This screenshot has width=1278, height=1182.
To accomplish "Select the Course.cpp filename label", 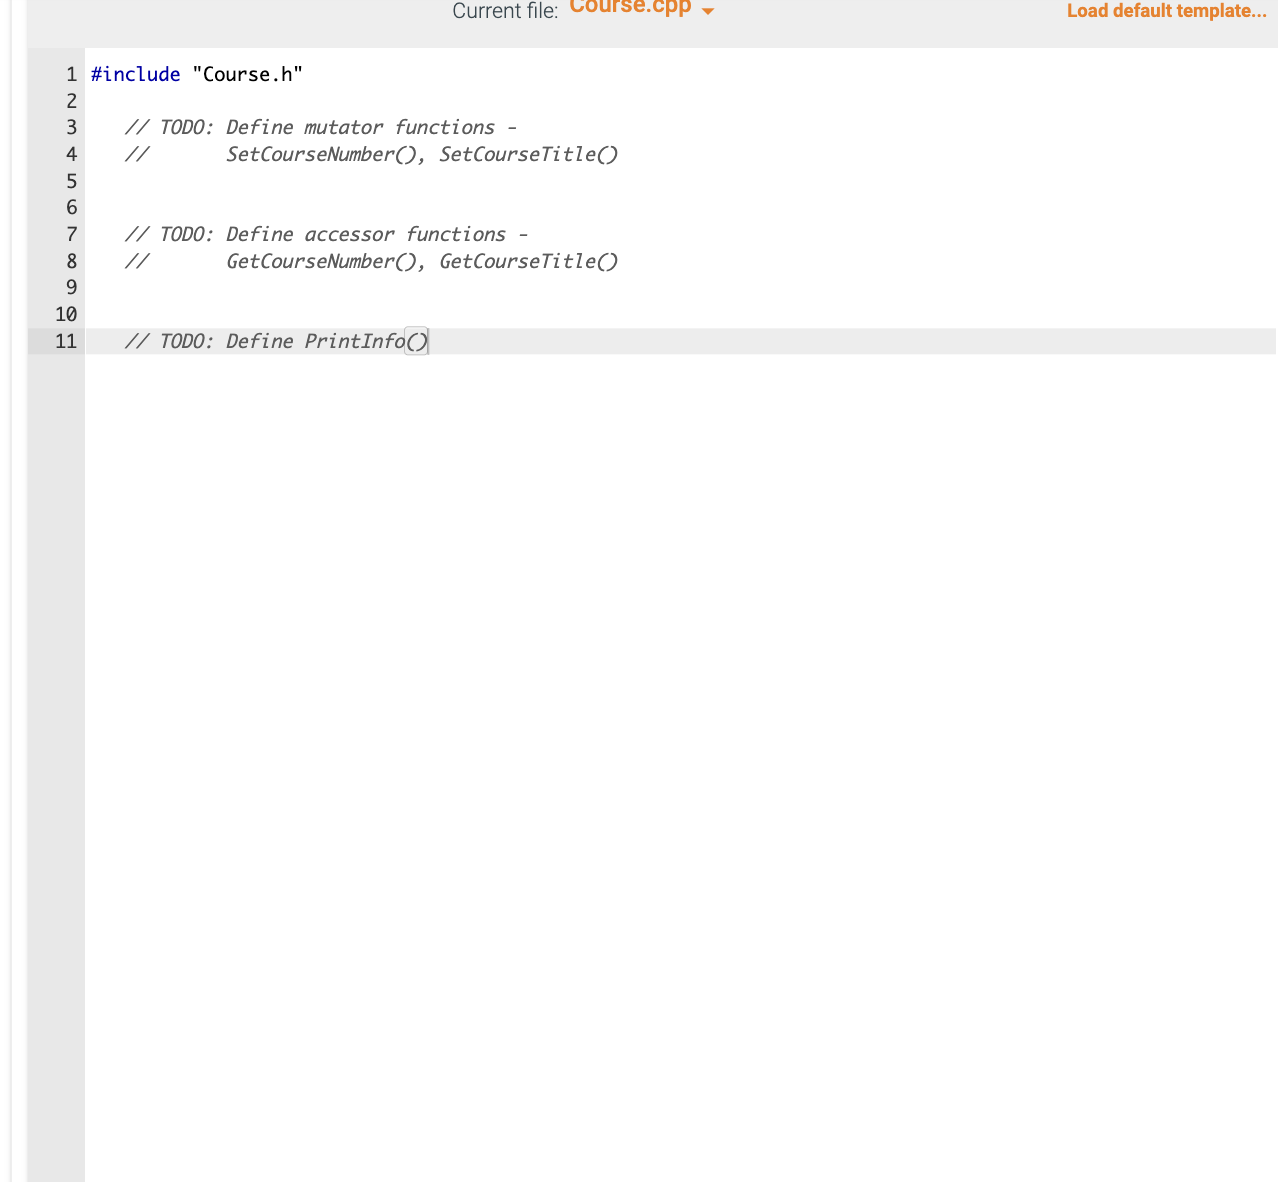I will point(629,8).
